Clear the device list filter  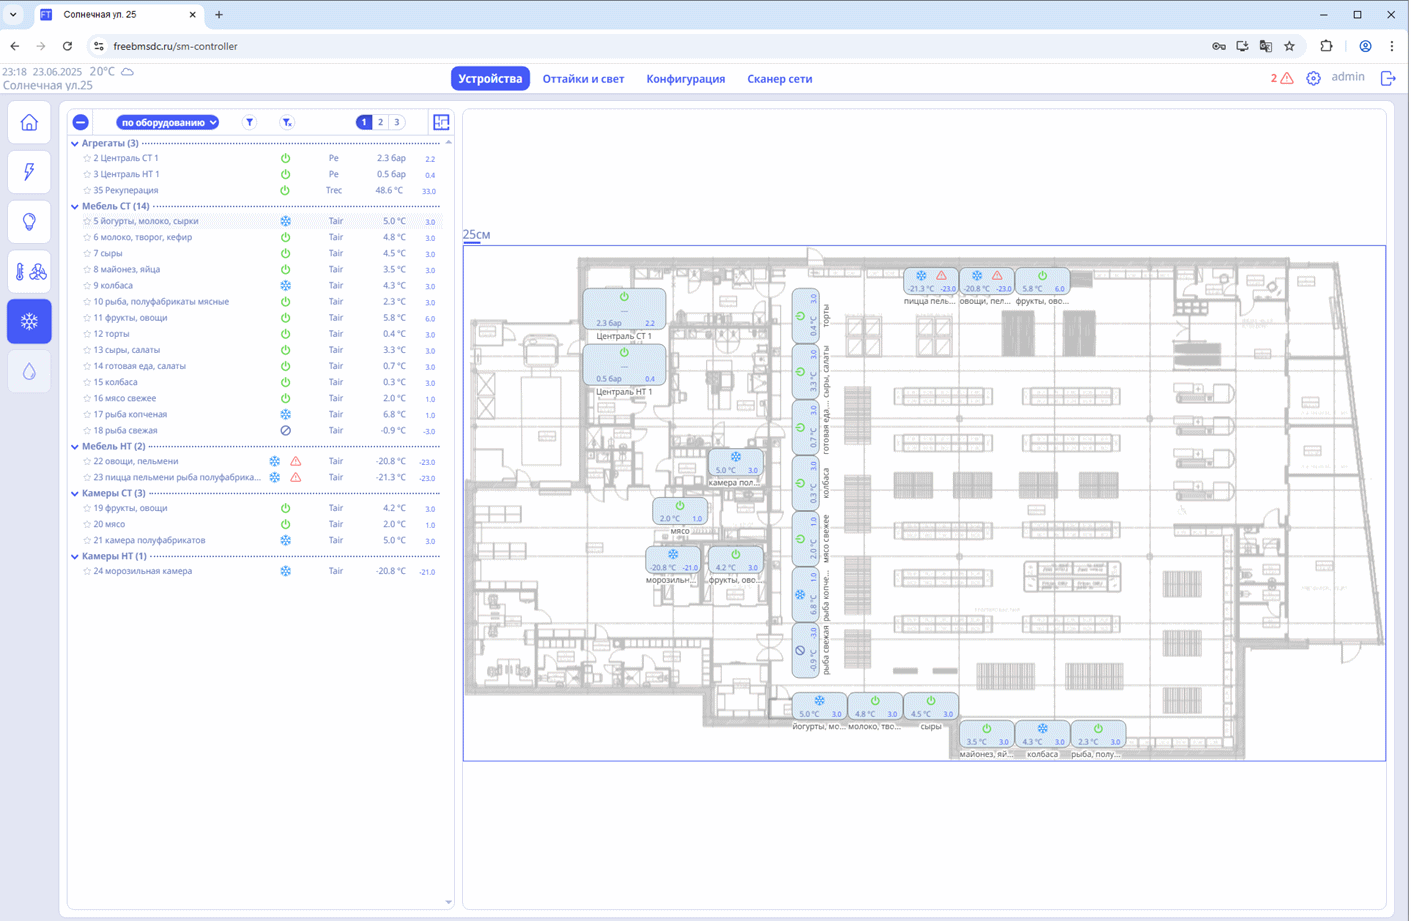point(287,122)
